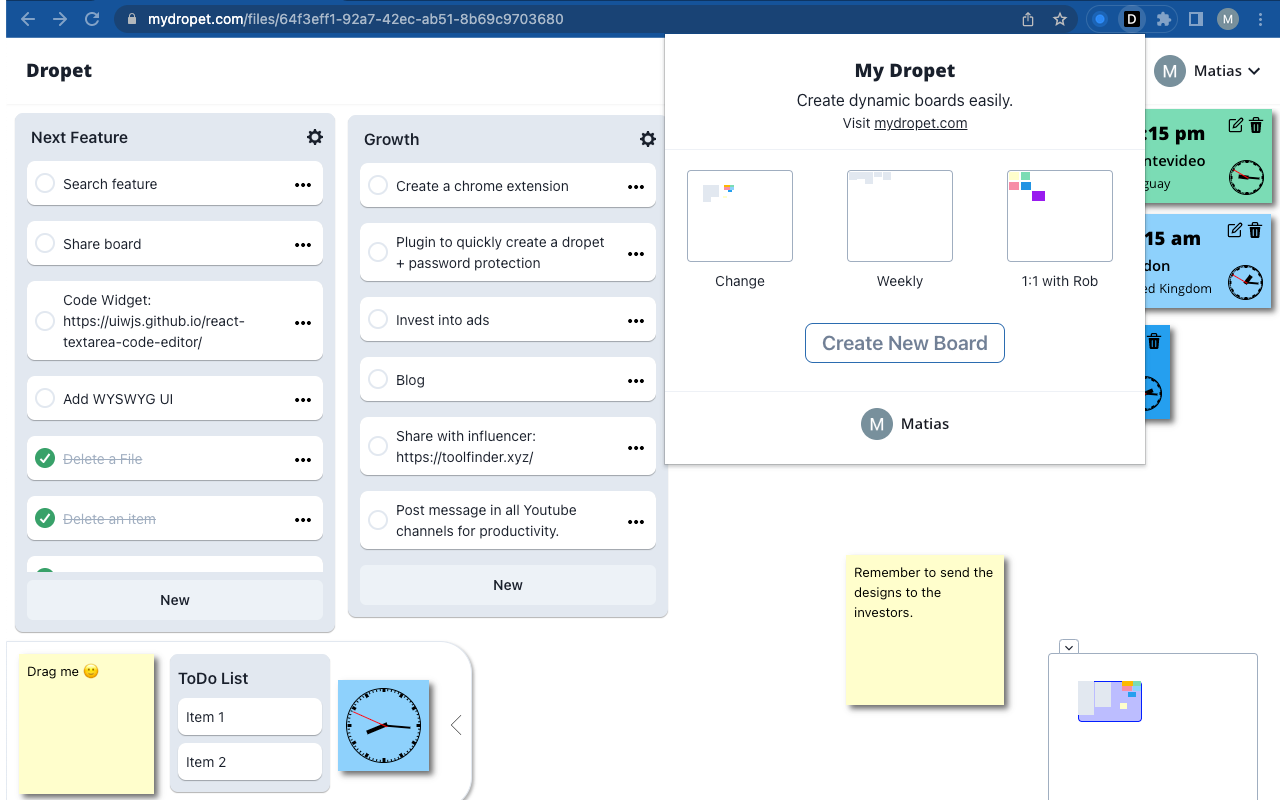Reload the page
Screen dimensions: 1280x800
[x=92, y=19]
